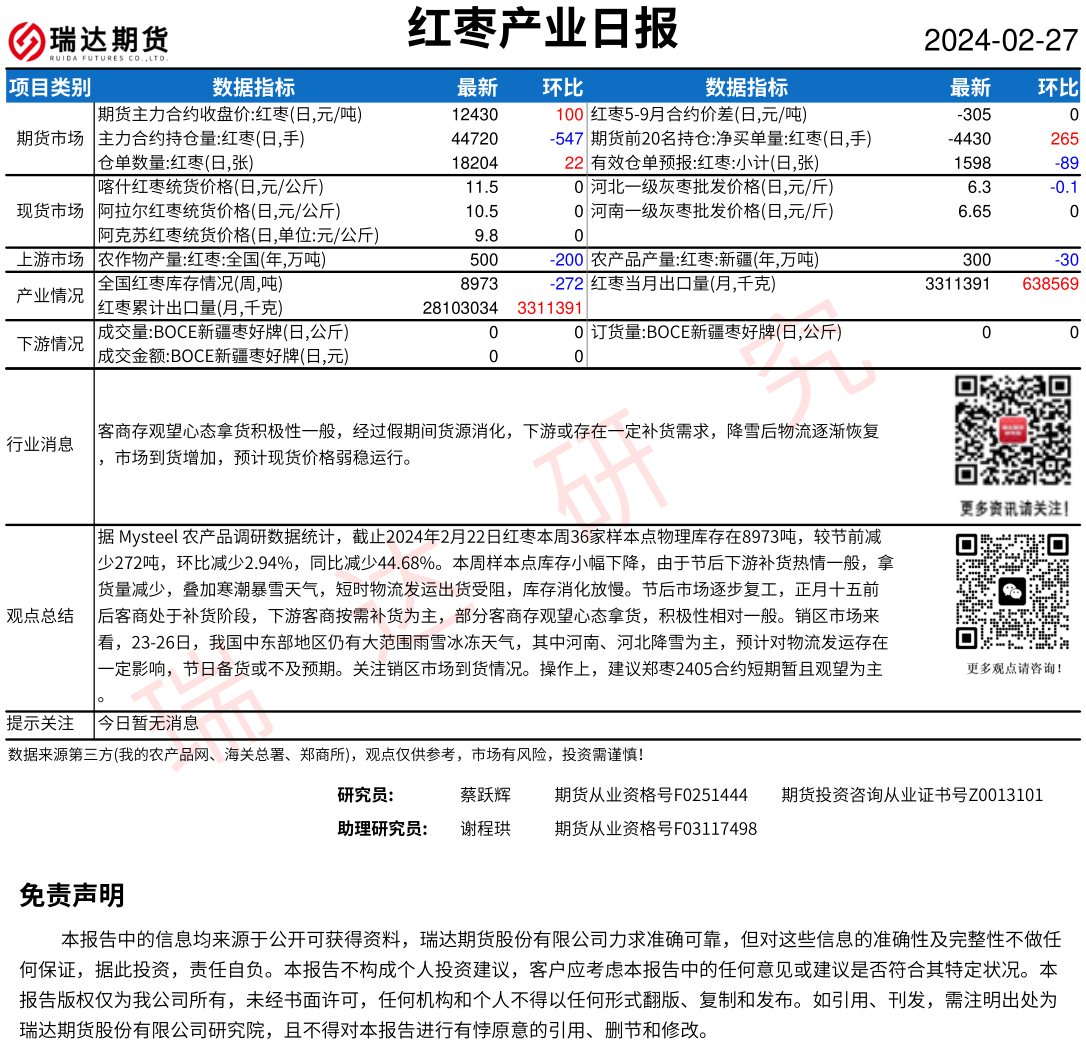1086x1043 pixels.
Task: Click the report date 2024-02-27
Action: coord(1000,41)
